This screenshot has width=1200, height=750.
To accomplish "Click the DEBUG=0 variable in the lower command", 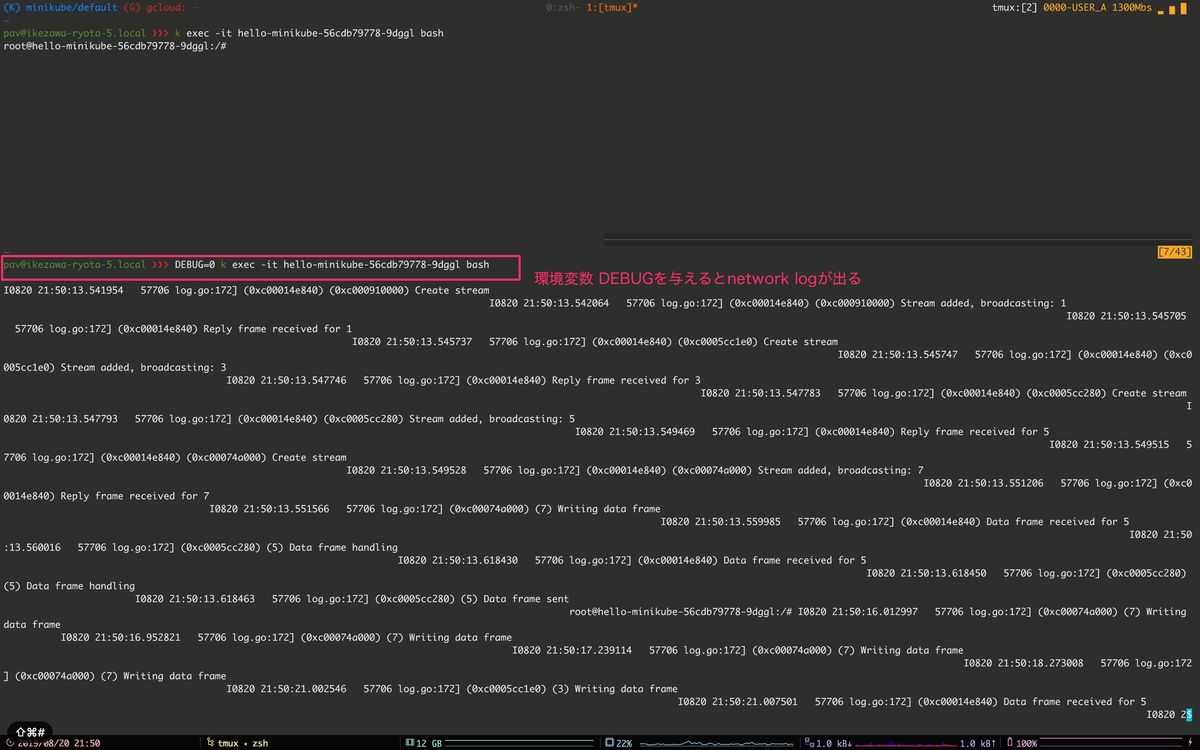I will tap(195, 265).
